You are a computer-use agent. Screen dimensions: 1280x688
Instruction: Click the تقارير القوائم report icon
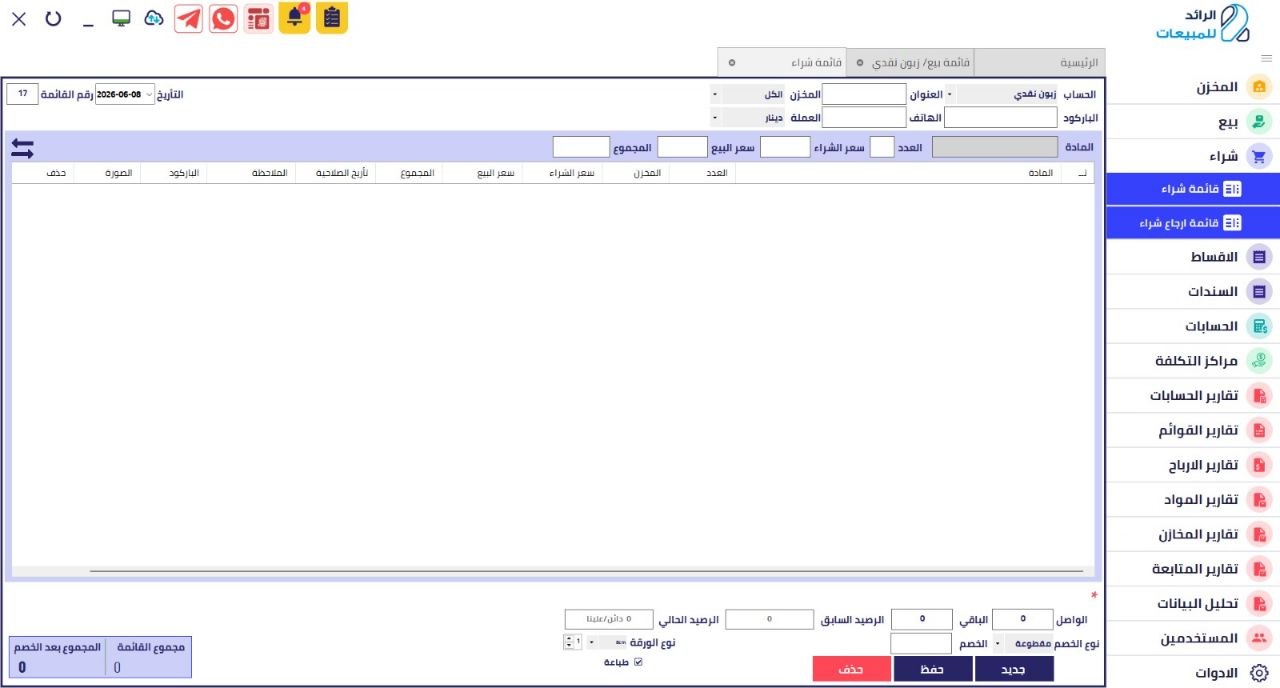click(1260, 430)
